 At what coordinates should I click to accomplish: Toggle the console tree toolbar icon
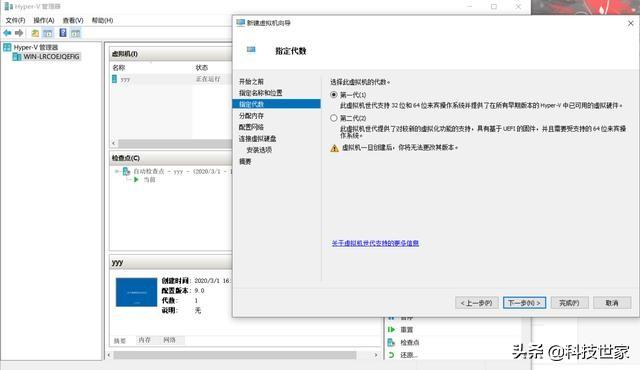click(x=48, y=33)
